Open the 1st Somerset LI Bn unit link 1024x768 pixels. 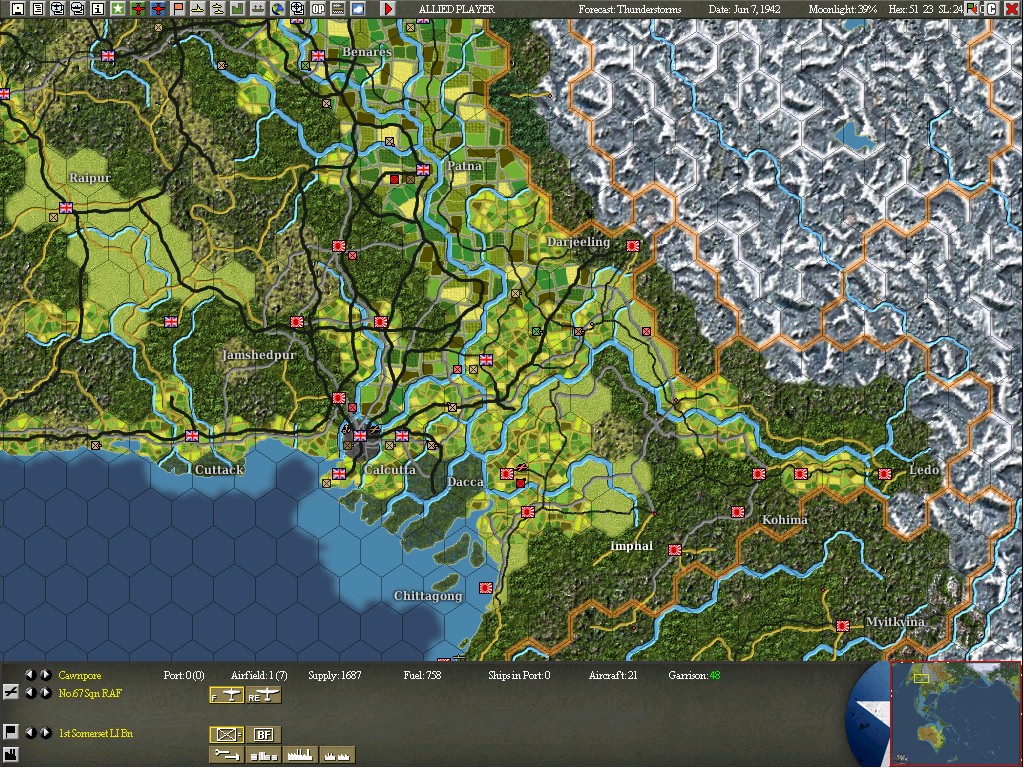pyautogui.click(x=95, y=733)
